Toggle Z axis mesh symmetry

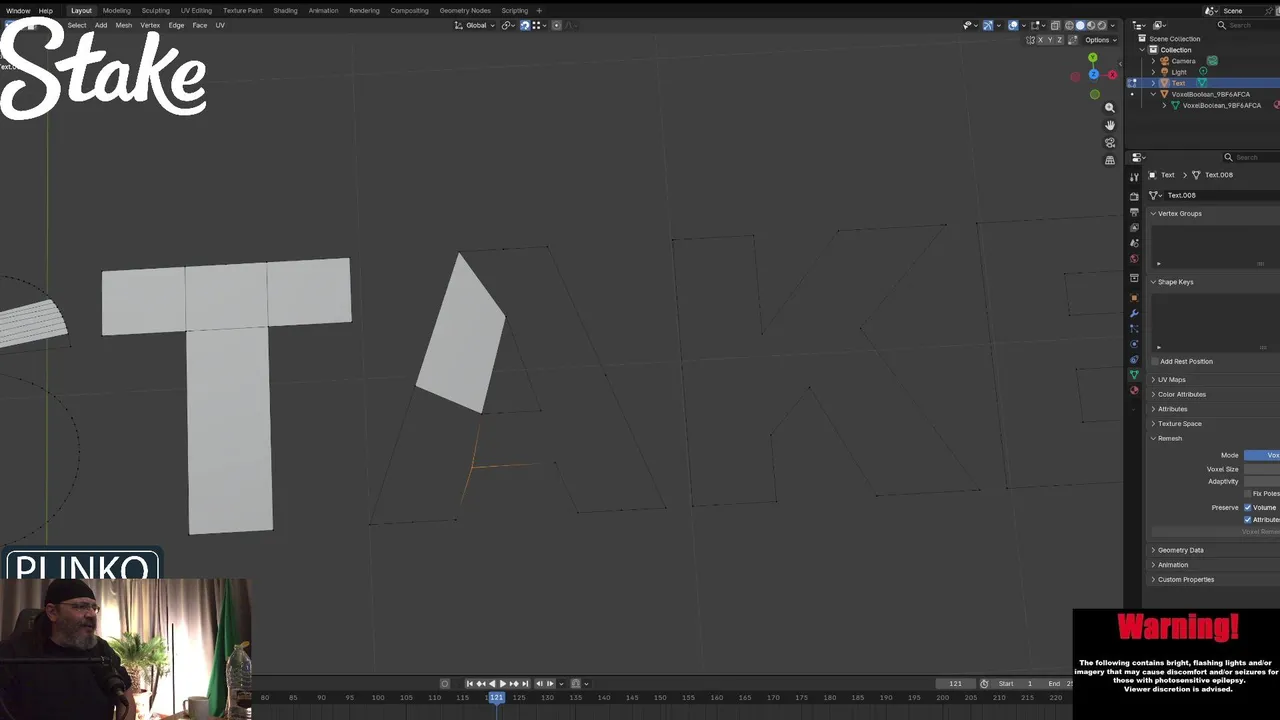[x=1060, y=40]
